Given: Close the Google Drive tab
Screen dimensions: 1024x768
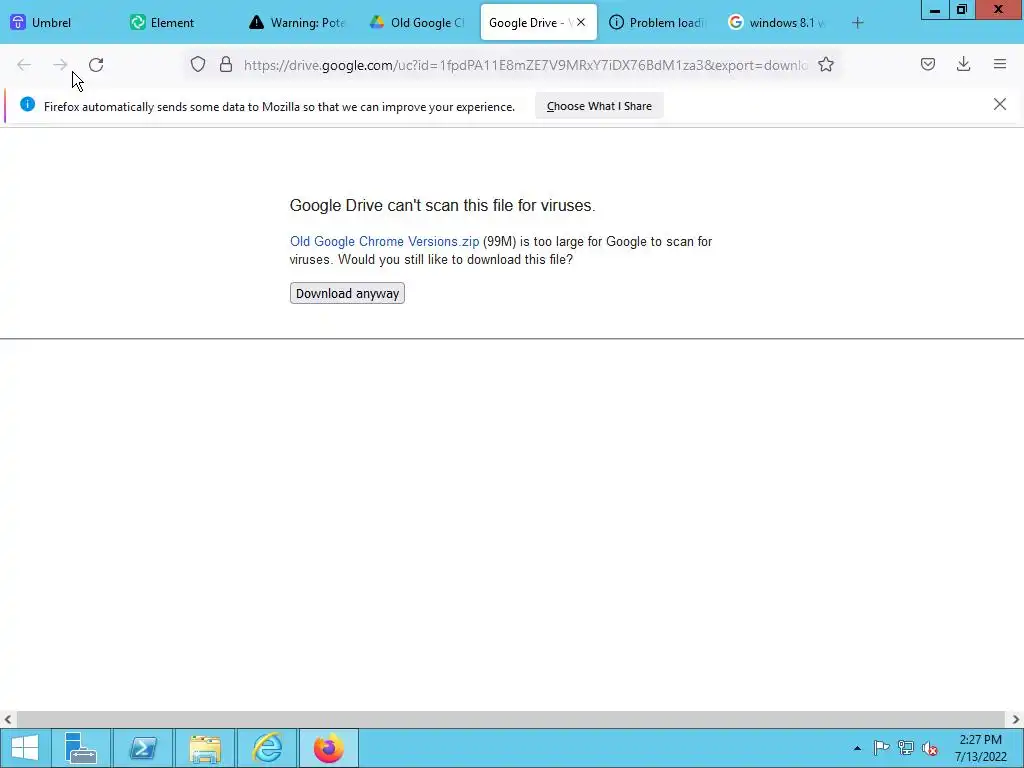Looking at the screenshot, I should 581,22.
